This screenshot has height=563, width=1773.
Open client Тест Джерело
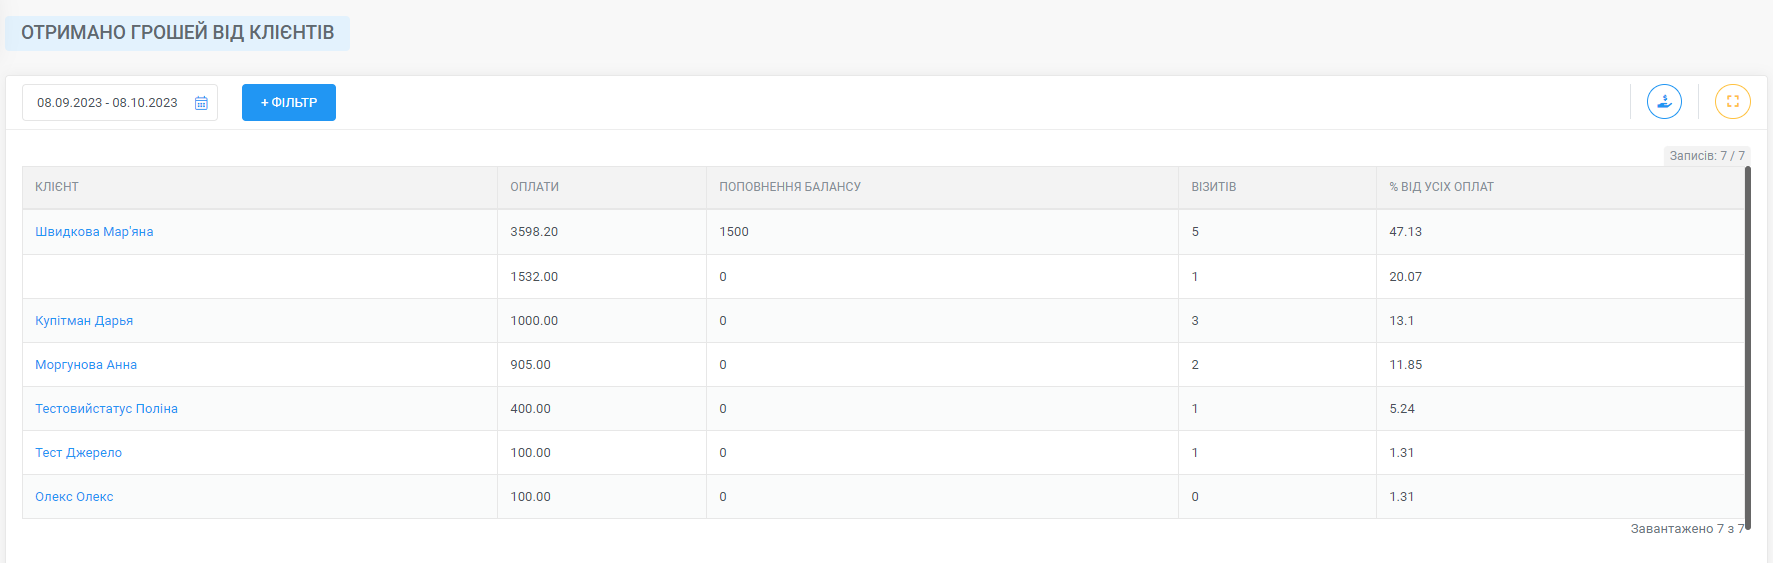78,452
